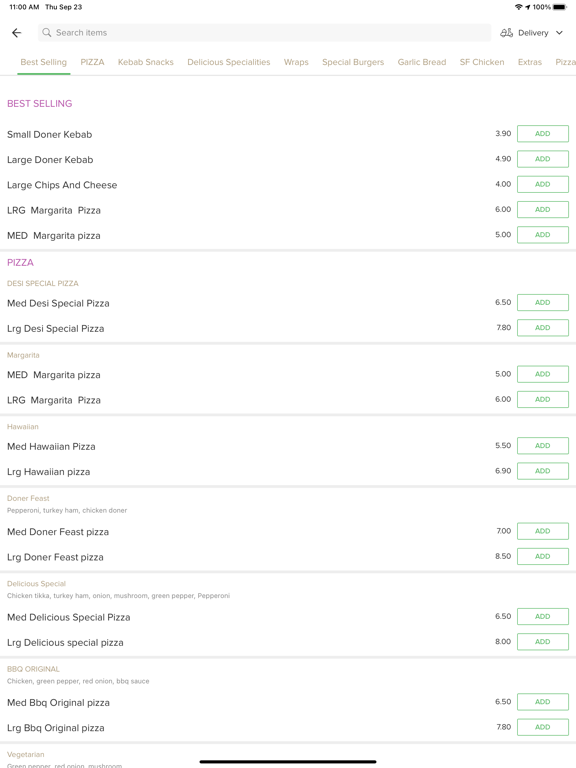The height and width of the screenshot is (768, 576).
Task: Open the Garlic Bread tab
Action: coord(422,62)
